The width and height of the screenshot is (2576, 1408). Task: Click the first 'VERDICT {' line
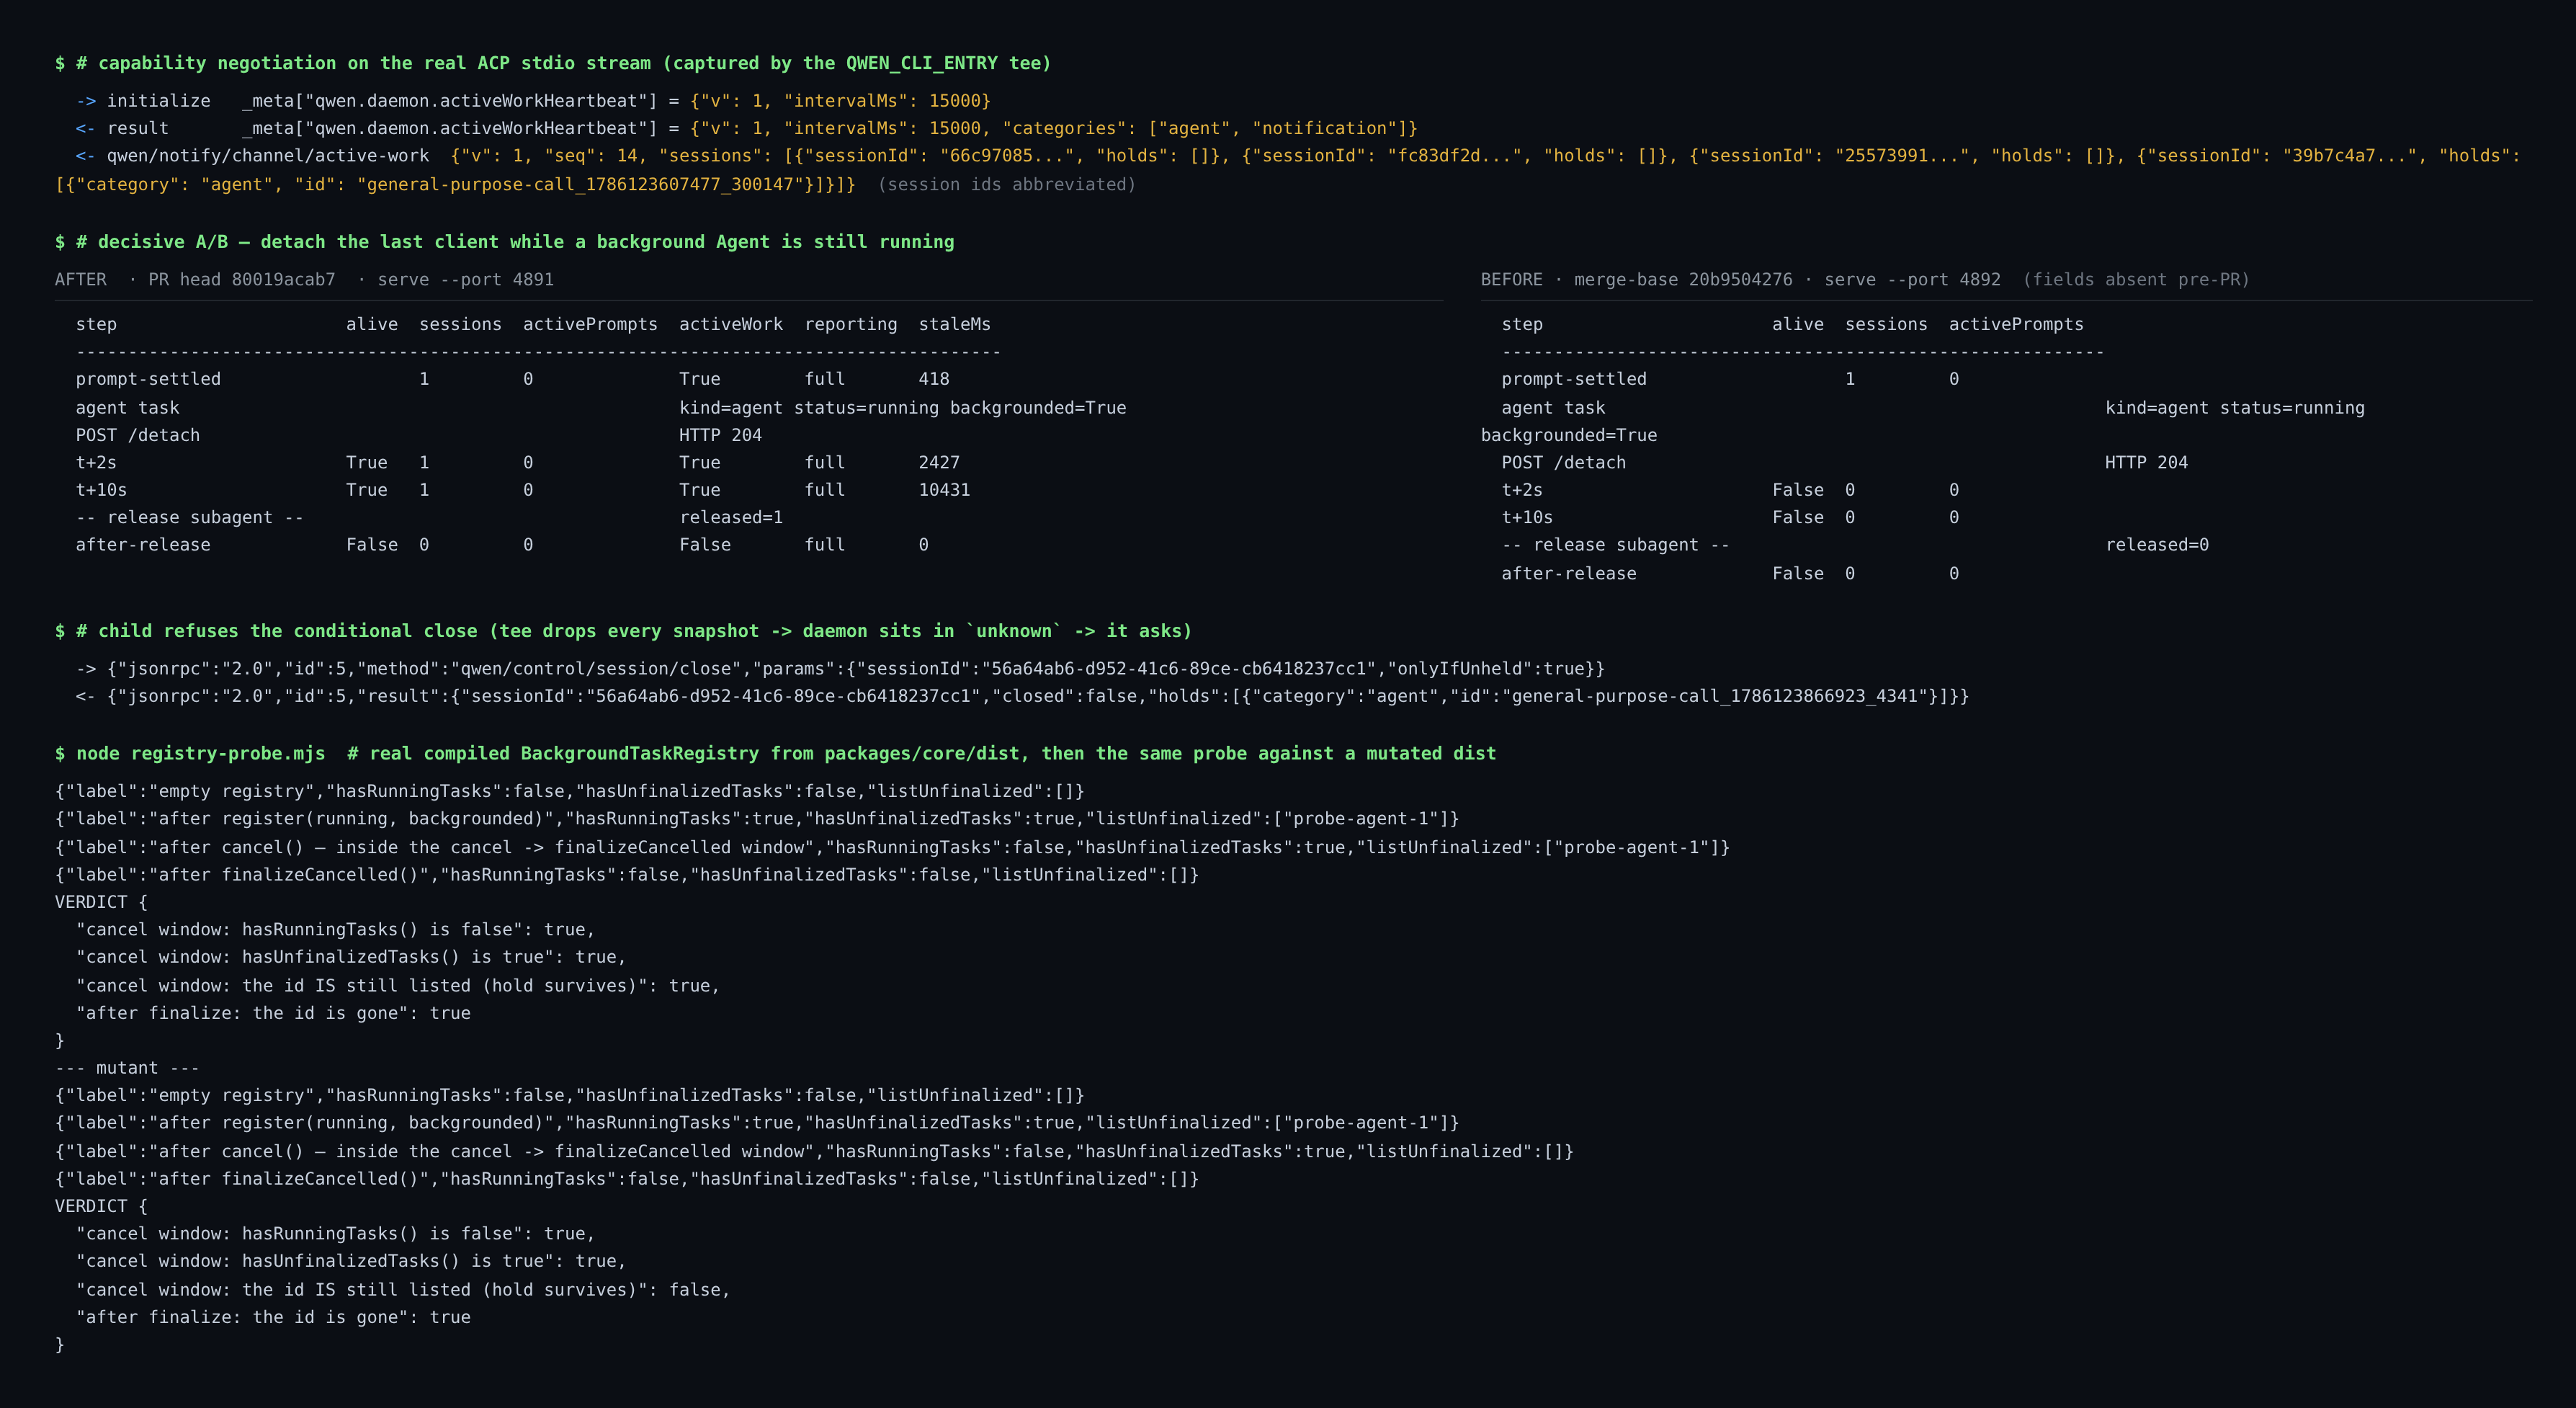click(x=101, y=902)
